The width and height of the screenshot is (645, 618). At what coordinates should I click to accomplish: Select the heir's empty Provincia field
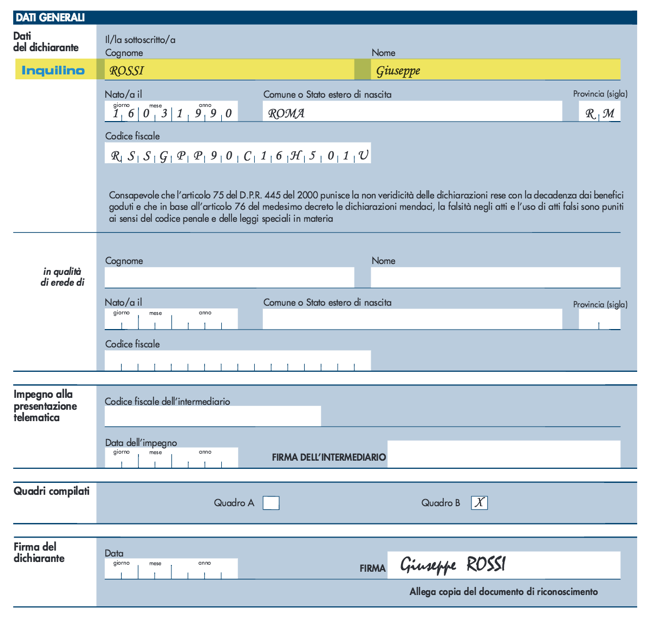(600, 320)
